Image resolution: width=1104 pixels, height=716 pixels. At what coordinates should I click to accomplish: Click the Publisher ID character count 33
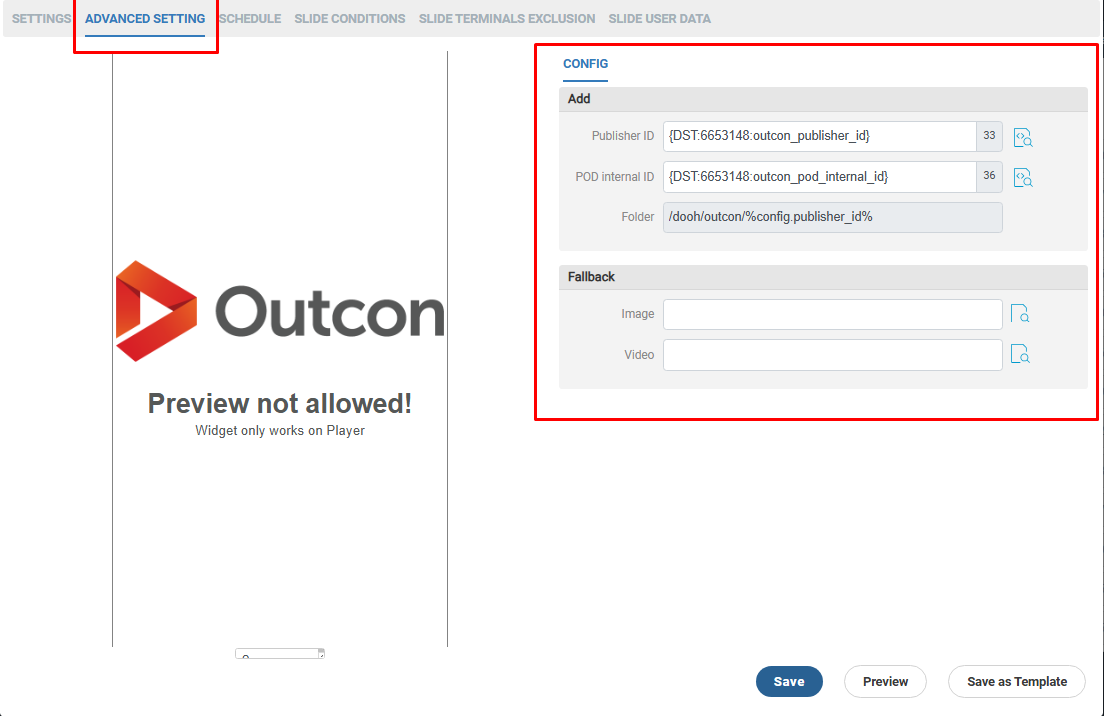[989, 136]
